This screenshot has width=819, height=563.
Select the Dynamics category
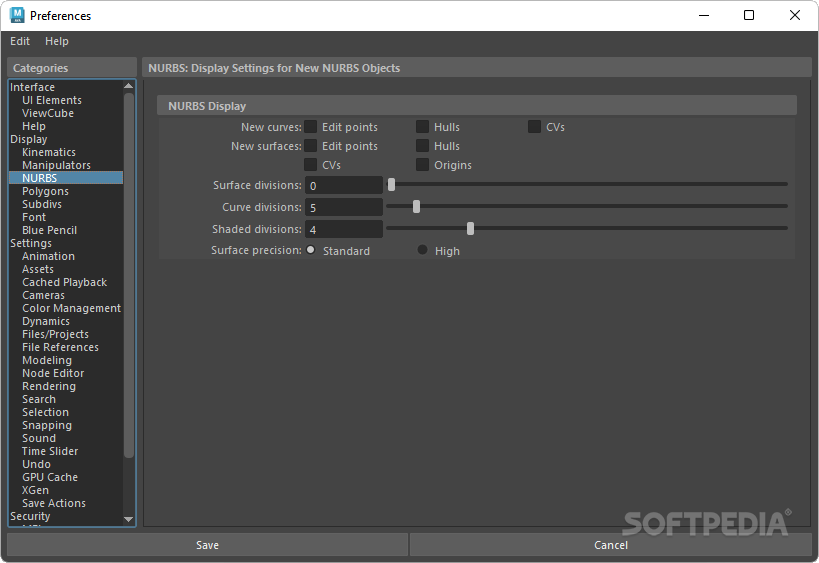click(46, 321)
